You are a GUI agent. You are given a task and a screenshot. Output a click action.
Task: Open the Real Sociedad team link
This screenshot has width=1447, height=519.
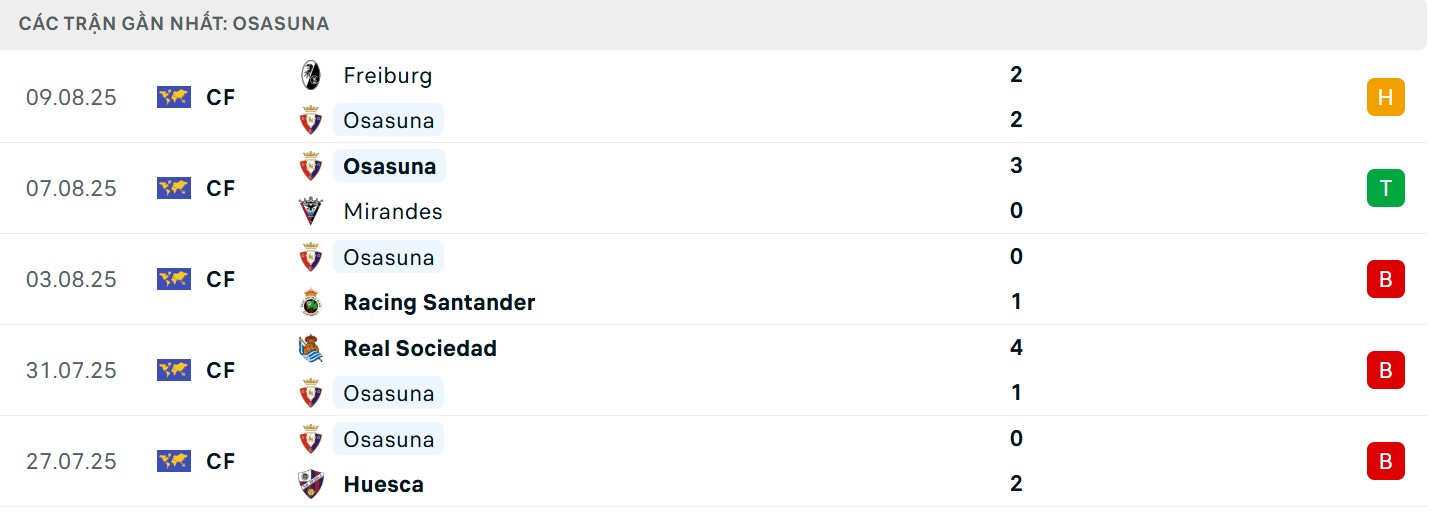[x=420, y=348]
